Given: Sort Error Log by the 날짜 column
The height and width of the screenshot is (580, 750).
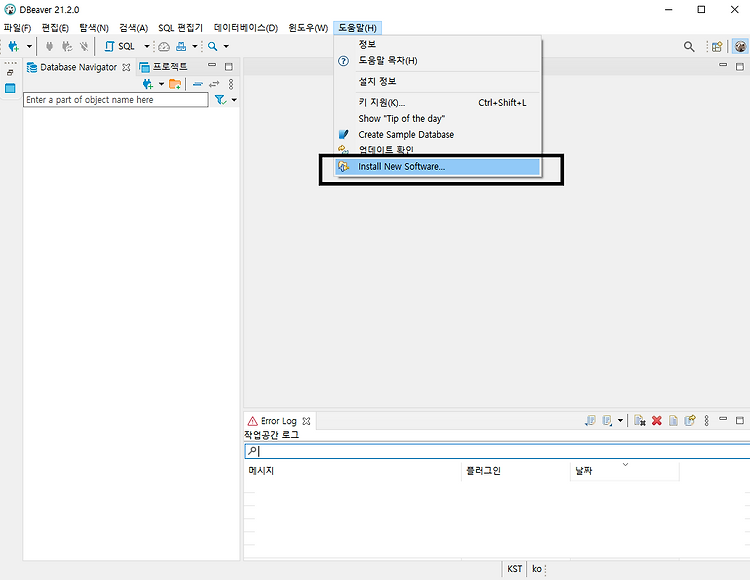Looking at the screenshot, I should [x=624, y=471].
